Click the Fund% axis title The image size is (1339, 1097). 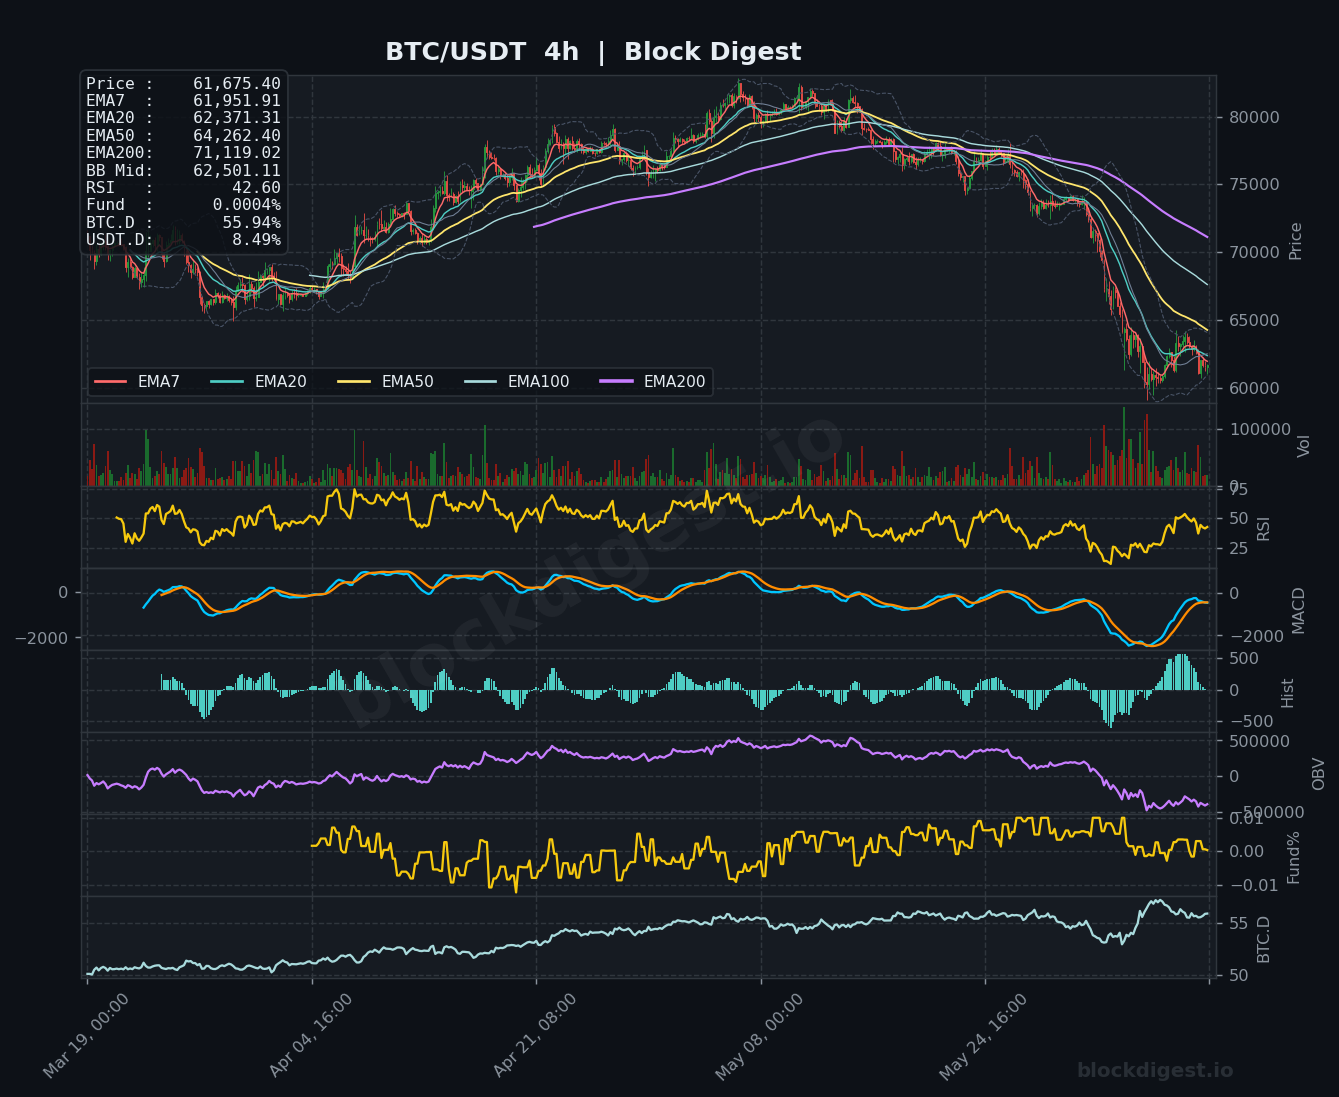pos(1294,857)
